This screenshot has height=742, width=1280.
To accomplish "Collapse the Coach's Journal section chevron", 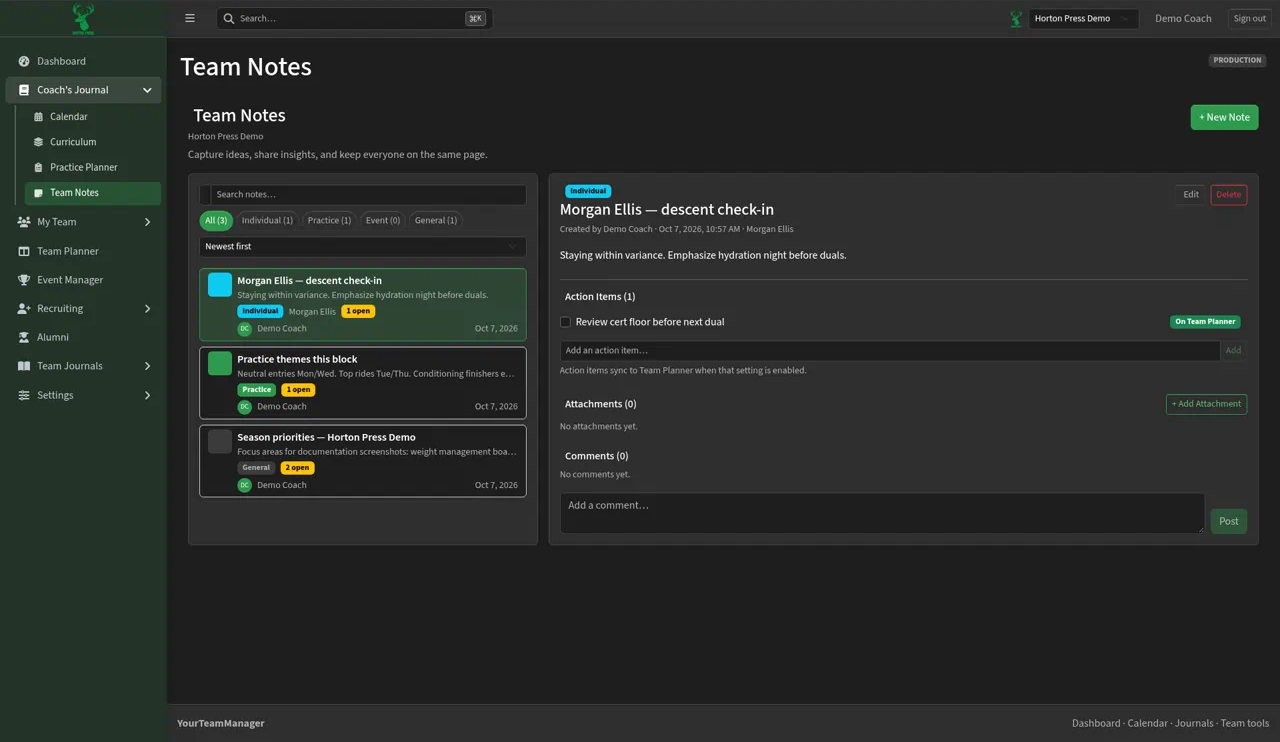I will [x=147, y=90].
